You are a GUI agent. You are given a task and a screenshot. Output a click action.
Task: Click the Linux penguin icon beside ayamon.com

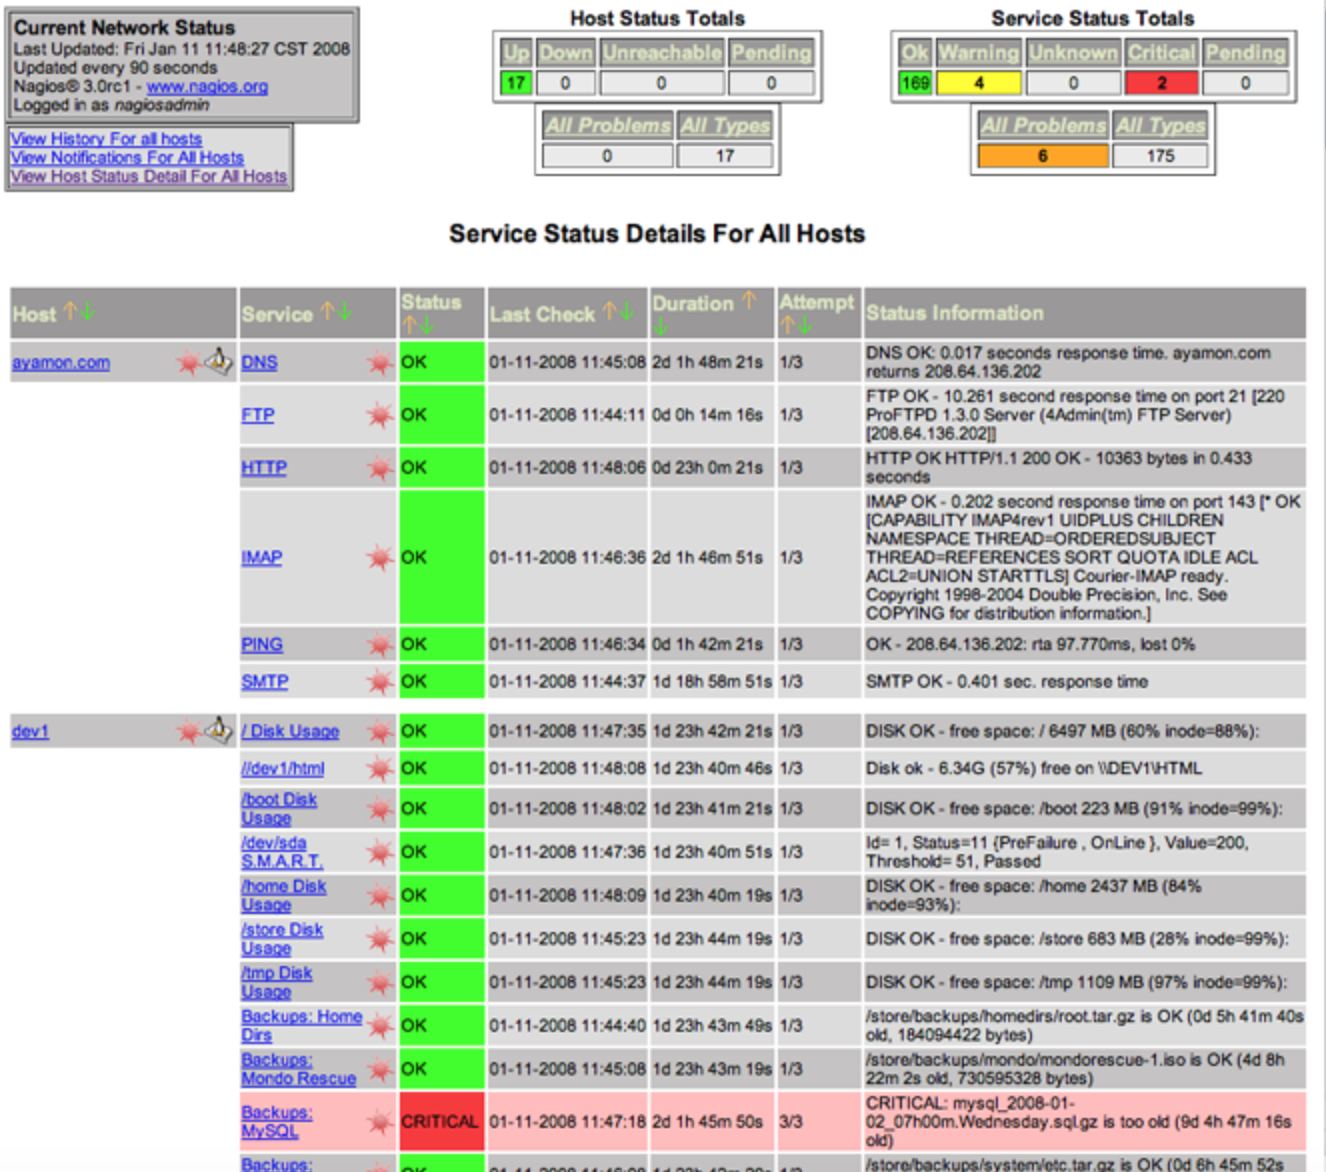pos(218,361)
